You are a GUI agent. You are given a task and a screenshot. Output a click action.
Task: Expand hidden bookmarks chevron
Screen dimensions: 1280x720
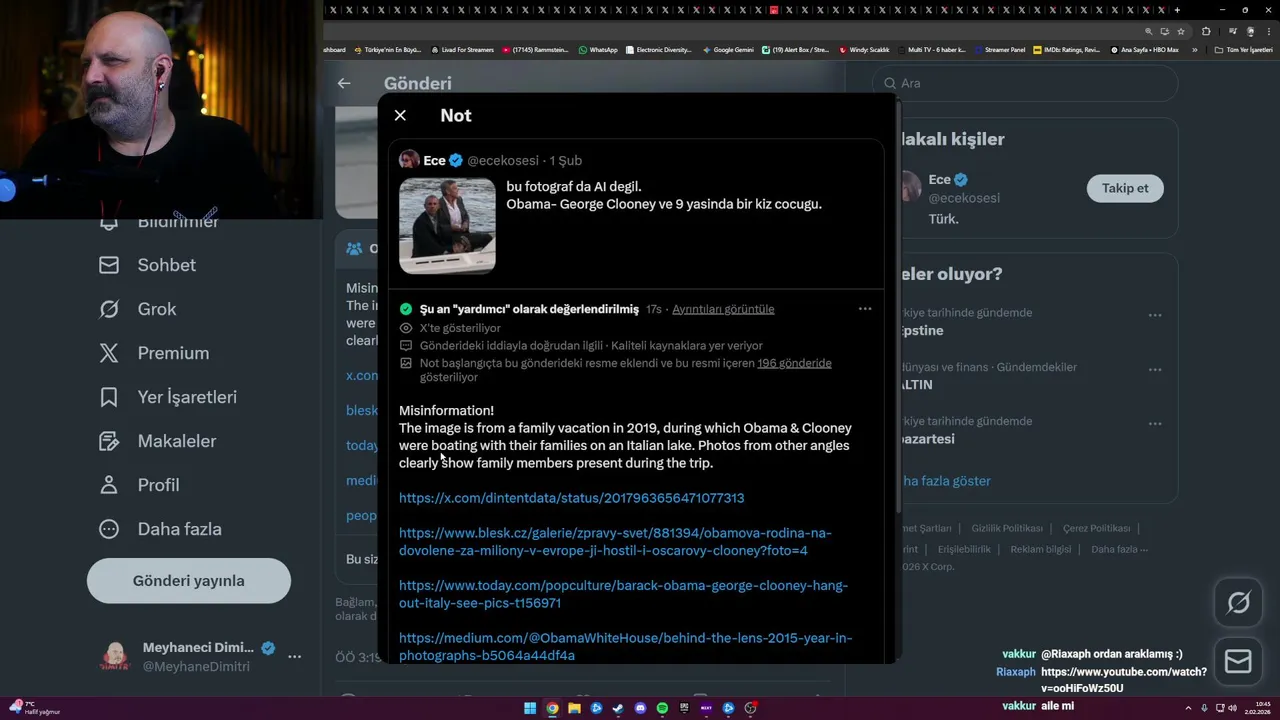pyautogui.click(x=1194, y=49)
